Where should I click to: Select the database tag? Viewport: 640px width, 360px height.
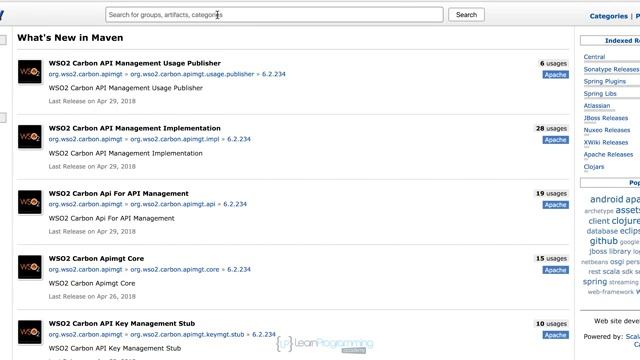click(x=602, y=231)
